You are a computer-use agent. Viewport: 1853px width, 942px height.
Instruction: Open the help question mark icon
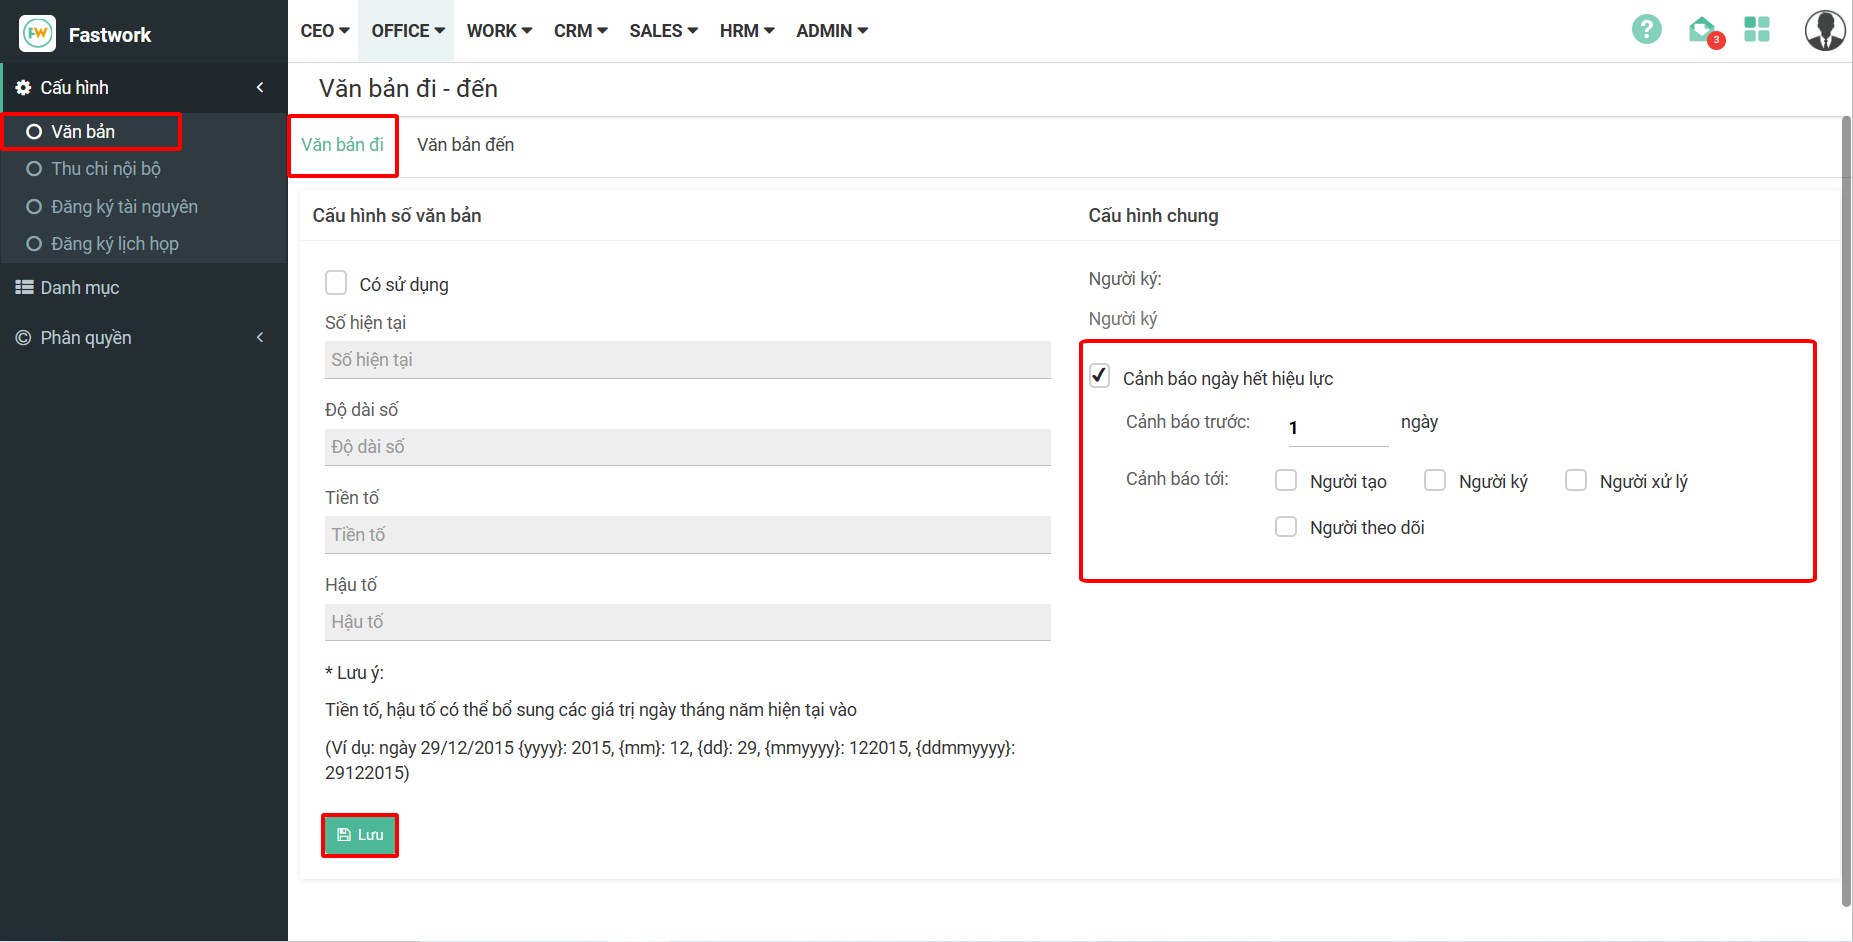1646,30
